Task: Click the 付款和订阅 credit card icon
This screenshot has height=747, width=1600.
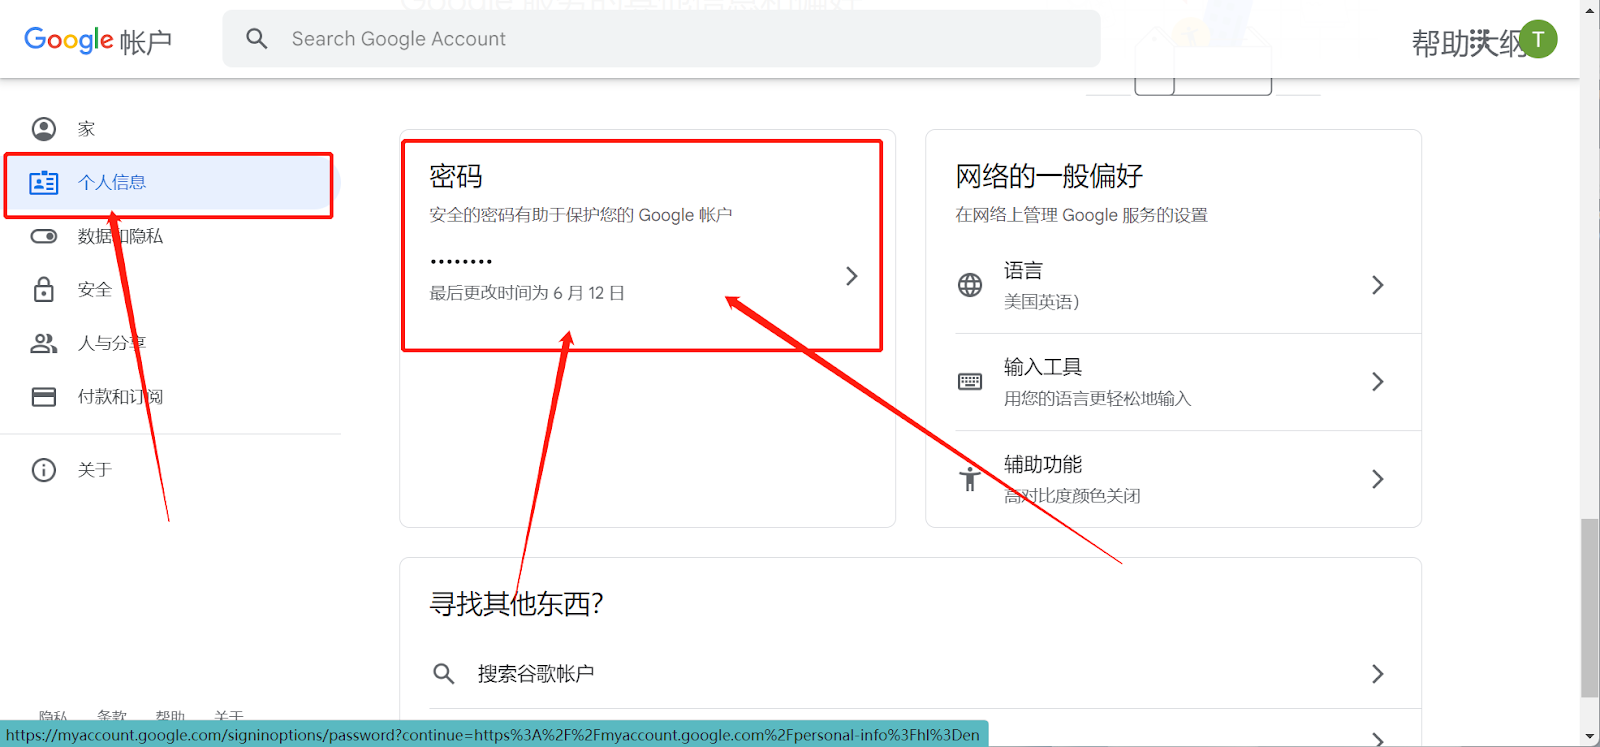Action: [44, 397]
